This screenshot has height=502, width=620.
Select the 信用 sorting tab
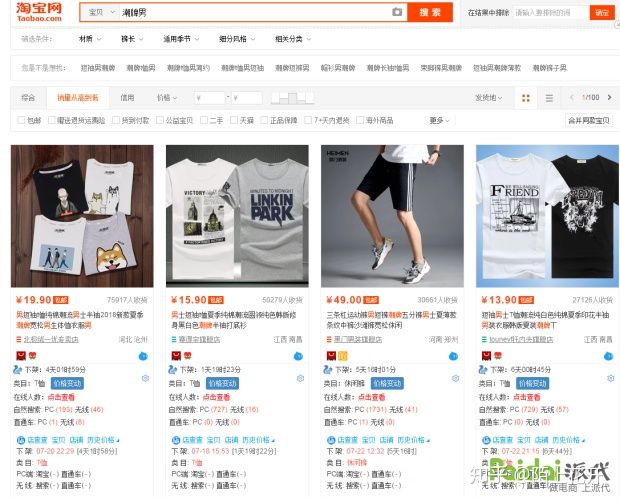click(127, 98)
